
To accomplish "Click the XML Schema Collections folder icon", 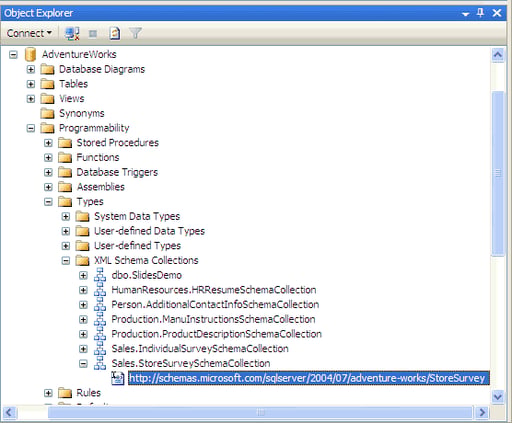I will (82, 260).
